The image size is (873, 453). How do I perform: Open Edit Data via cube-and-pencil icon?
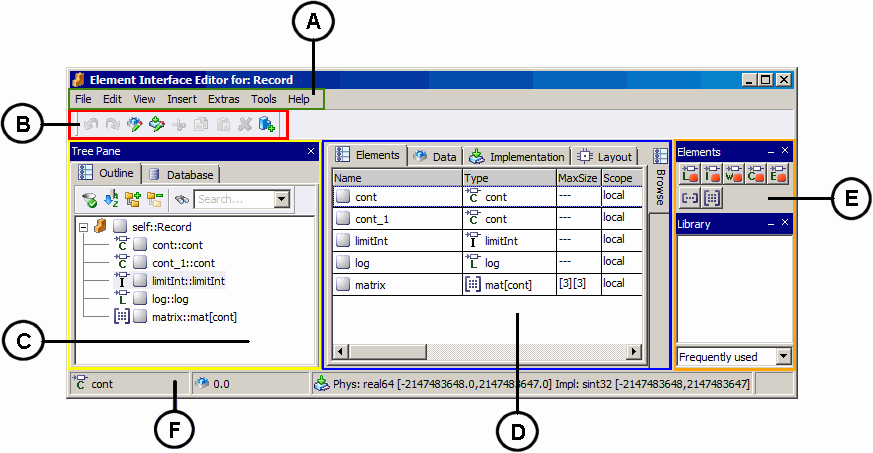click(x=135, y=124)
